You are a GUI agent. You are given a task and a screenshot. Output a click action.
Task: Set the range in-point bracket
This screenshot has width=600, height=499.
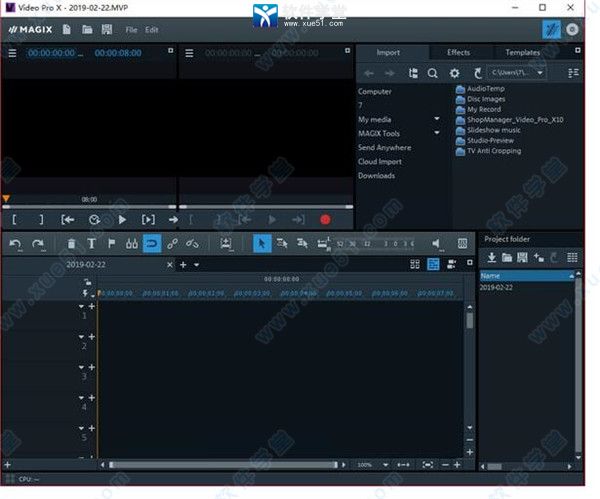point(14,220)
